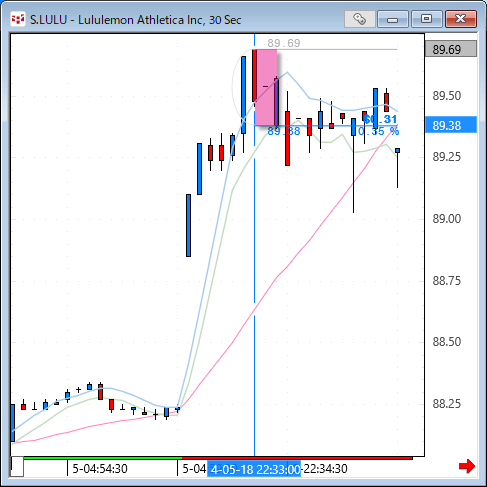Click the S.LULU chart window app icon

(18, 19)
